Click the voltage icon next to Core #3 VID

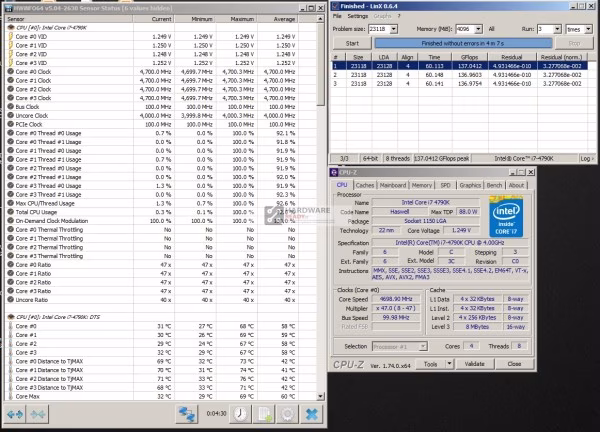click(x=11, y=63)
